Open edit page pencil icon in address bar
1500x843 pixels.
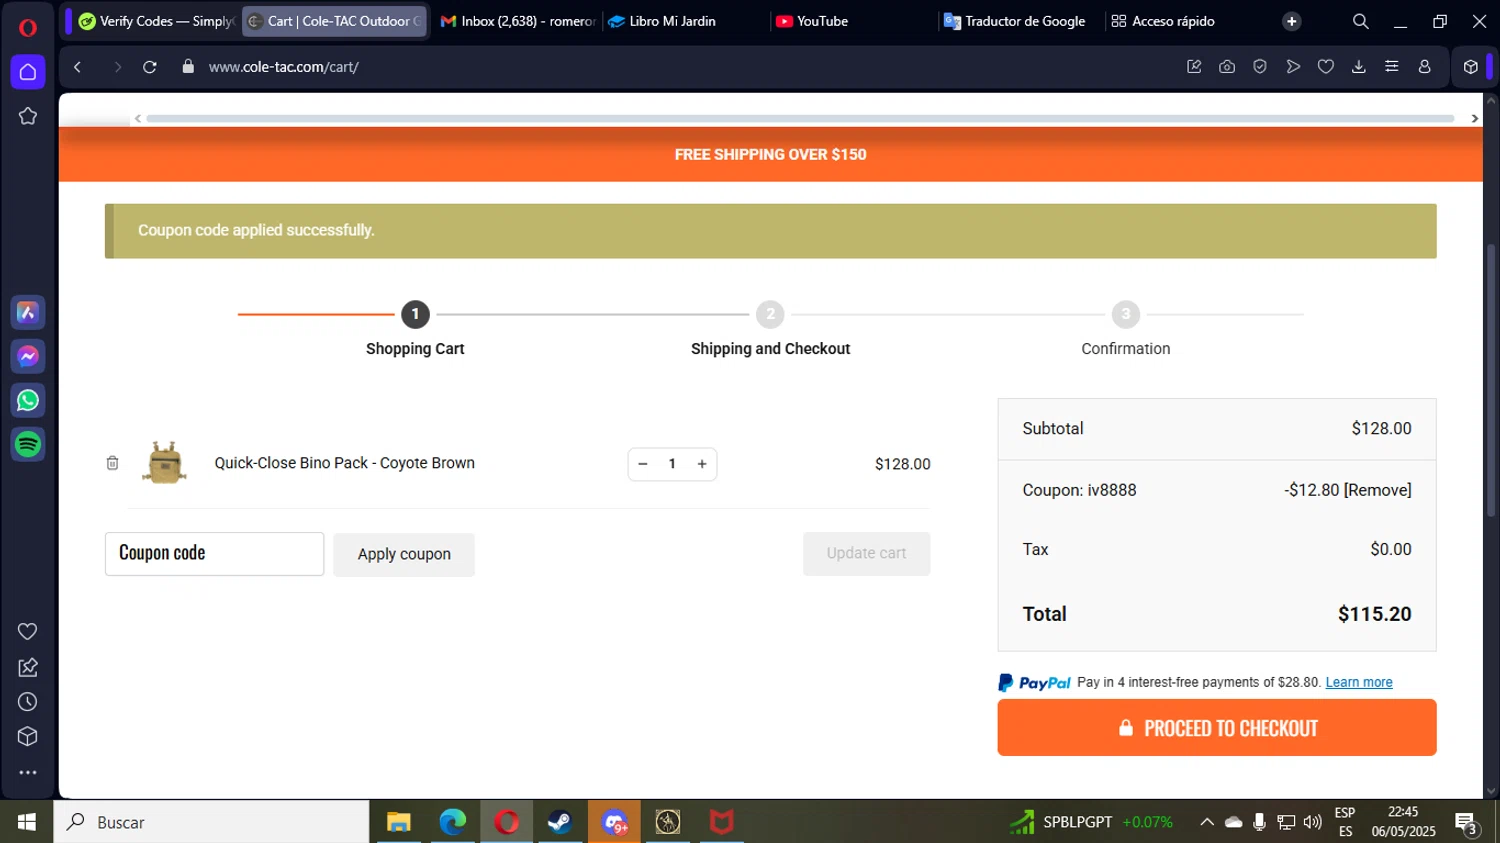[x=1194, y=67]
